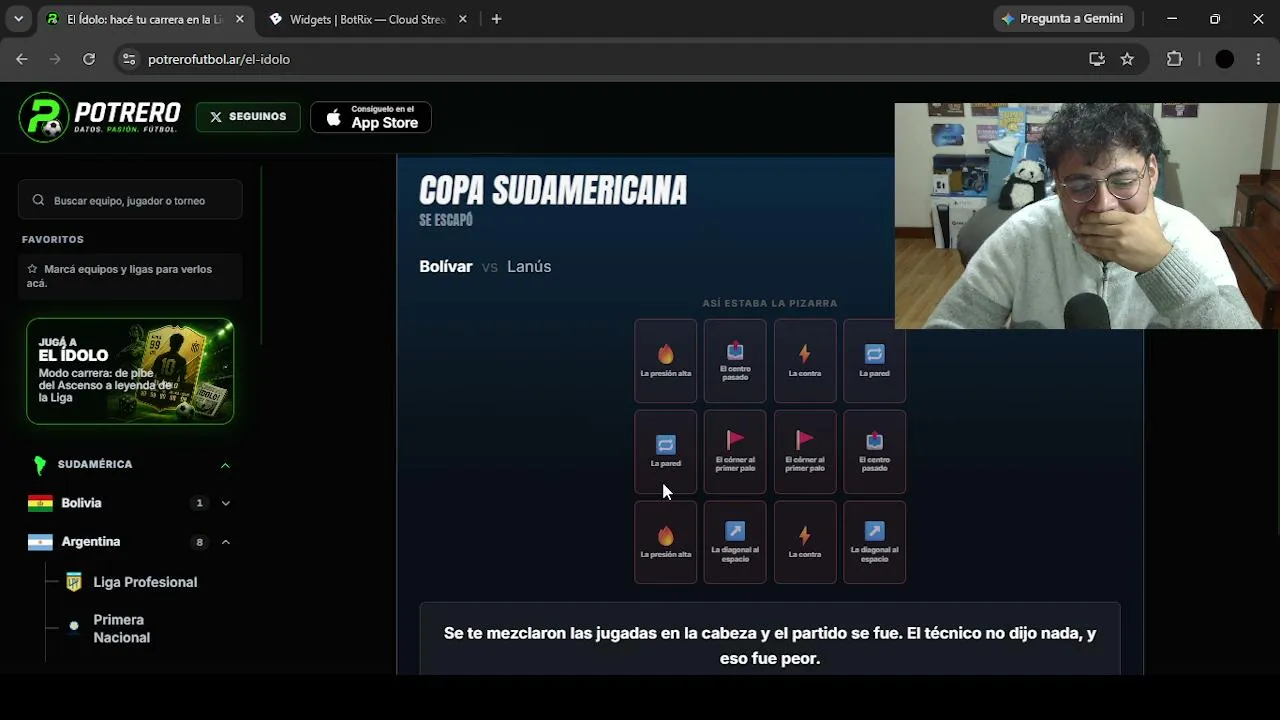The height and width of the screenshot is (720, 1280).
Task: Click the Pregunta a Gemini button
Action: pos(1065,19)
